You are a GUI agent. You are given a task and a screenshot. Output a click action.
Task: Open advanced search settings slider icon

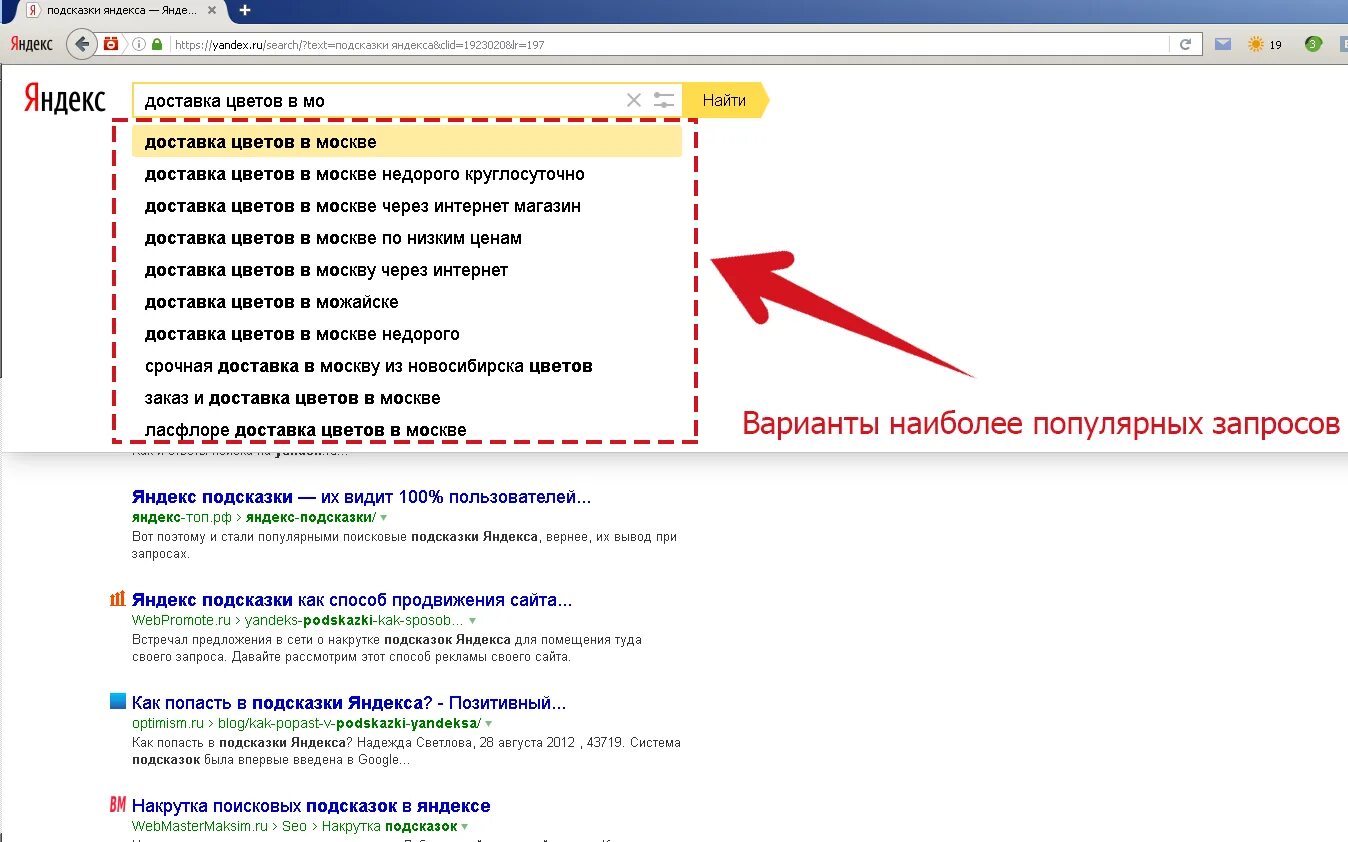(x=664, y=100)
